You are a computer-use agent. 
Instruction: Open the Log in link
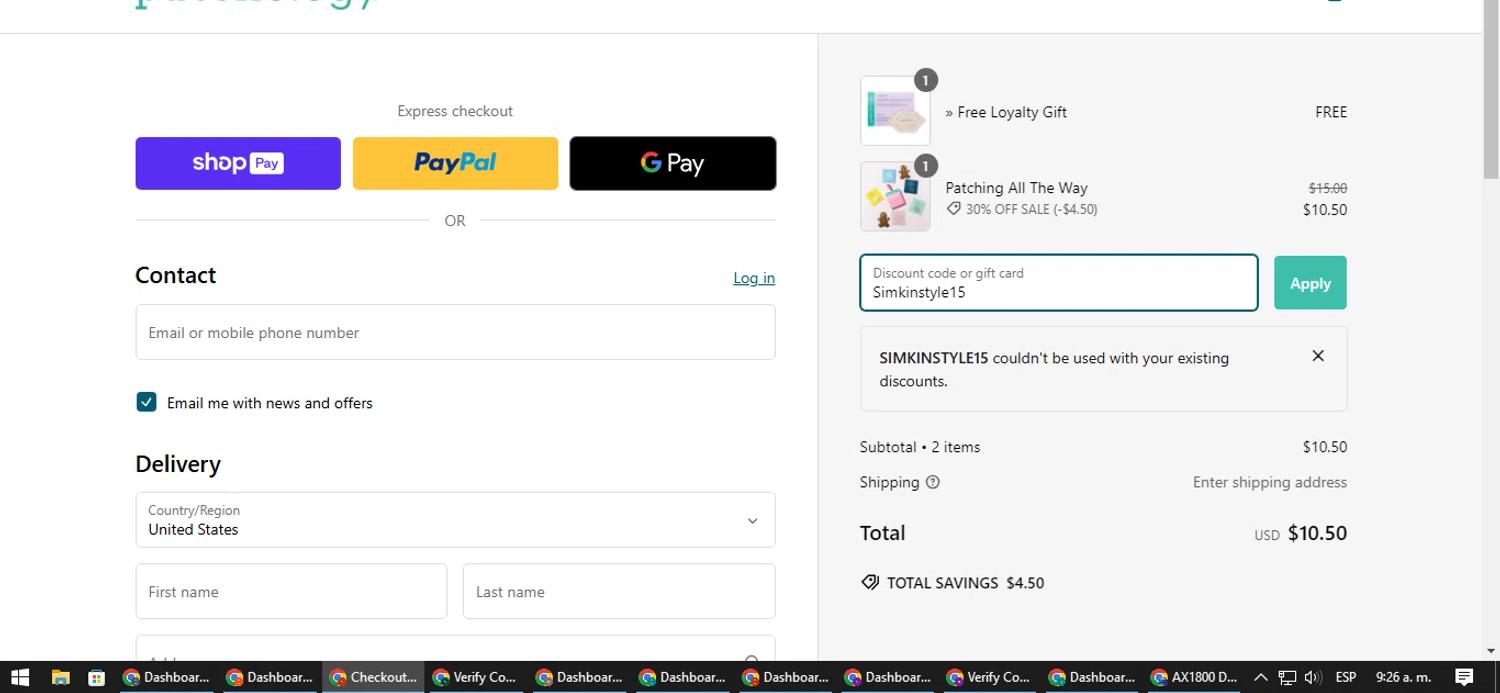point(754,278)
